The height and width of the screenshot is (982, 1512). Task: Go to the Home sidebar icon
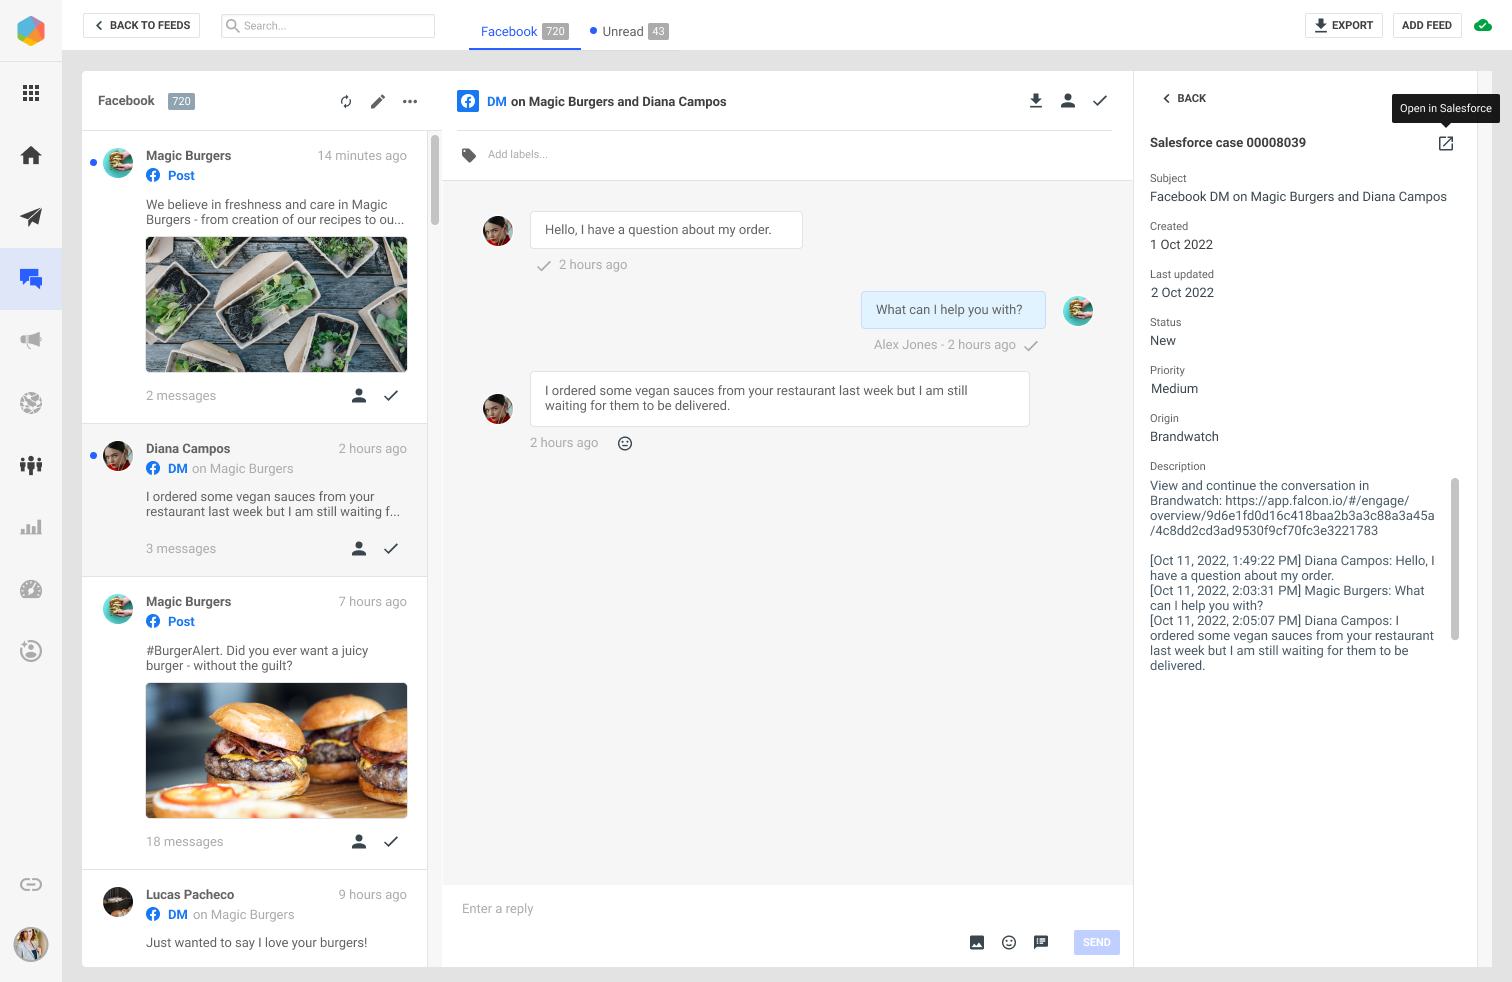point(31,155)
